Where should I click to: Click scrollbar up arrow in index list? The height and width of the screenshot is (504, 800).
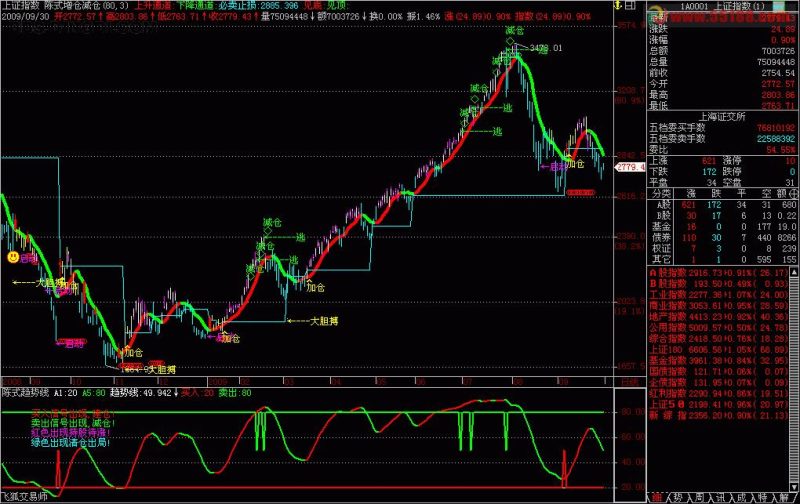point(794,272)
